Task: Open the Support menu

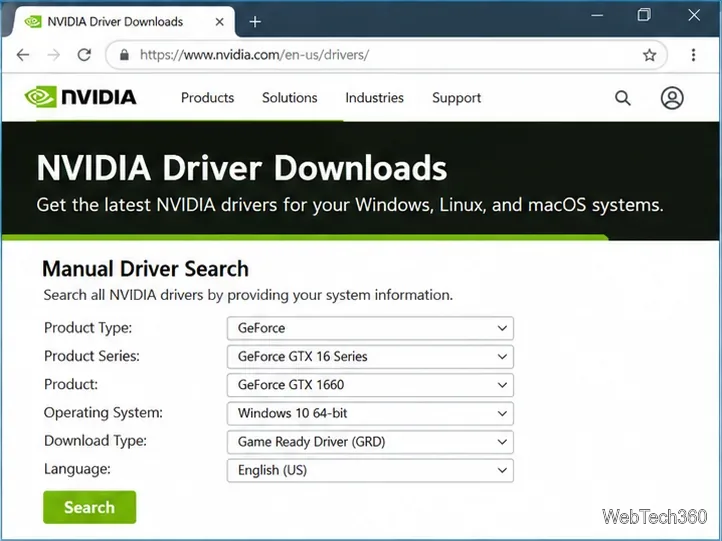Action: tap(456, 98)
